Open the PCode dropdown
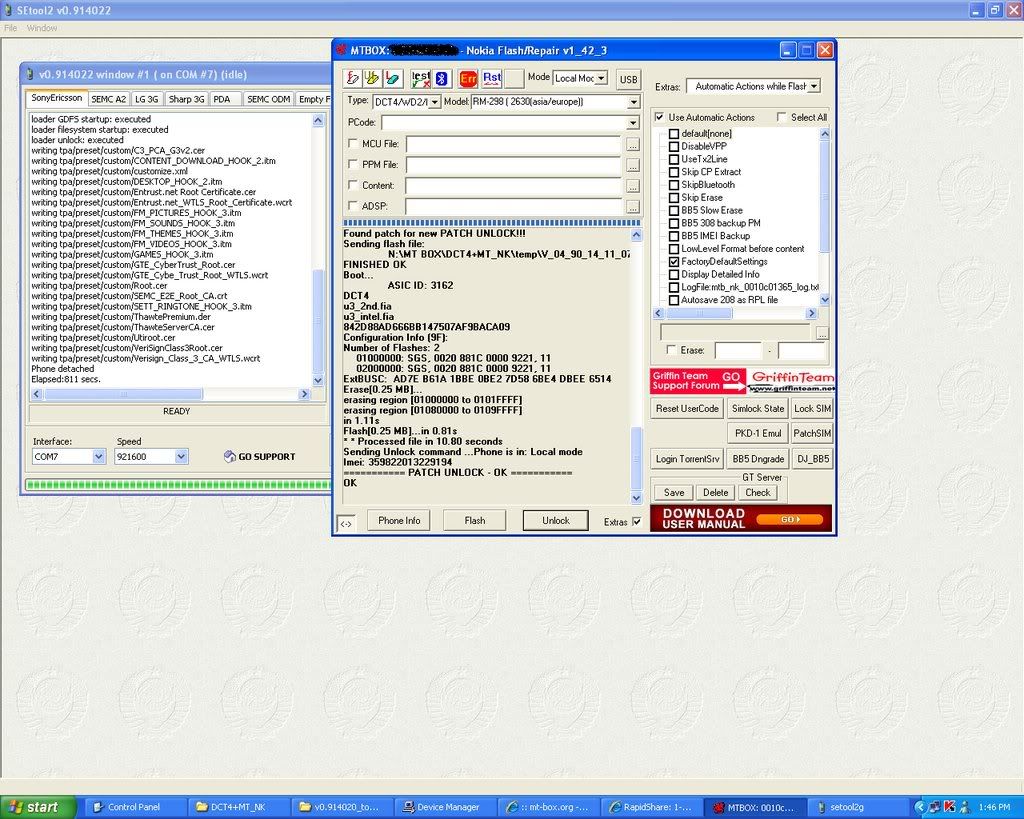 point(633,123)
